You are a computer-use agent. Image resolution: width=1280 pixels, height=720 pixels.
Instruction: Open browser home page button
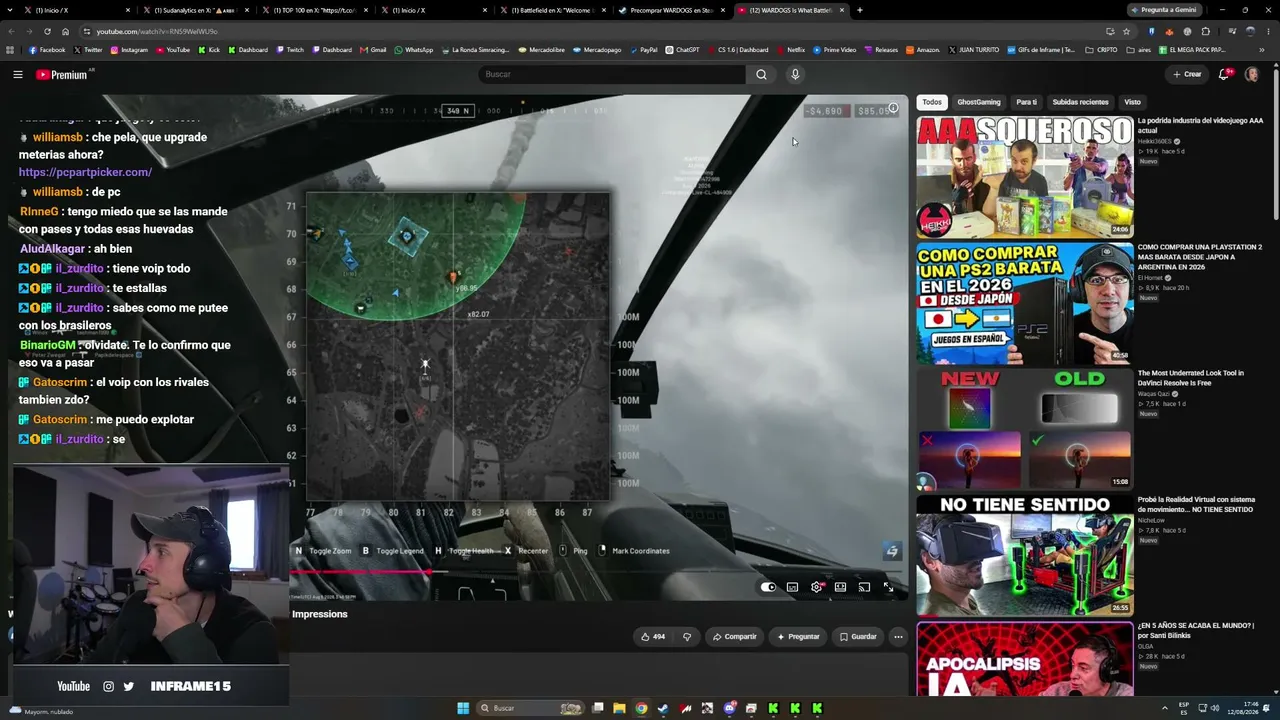tap(65, 31)
